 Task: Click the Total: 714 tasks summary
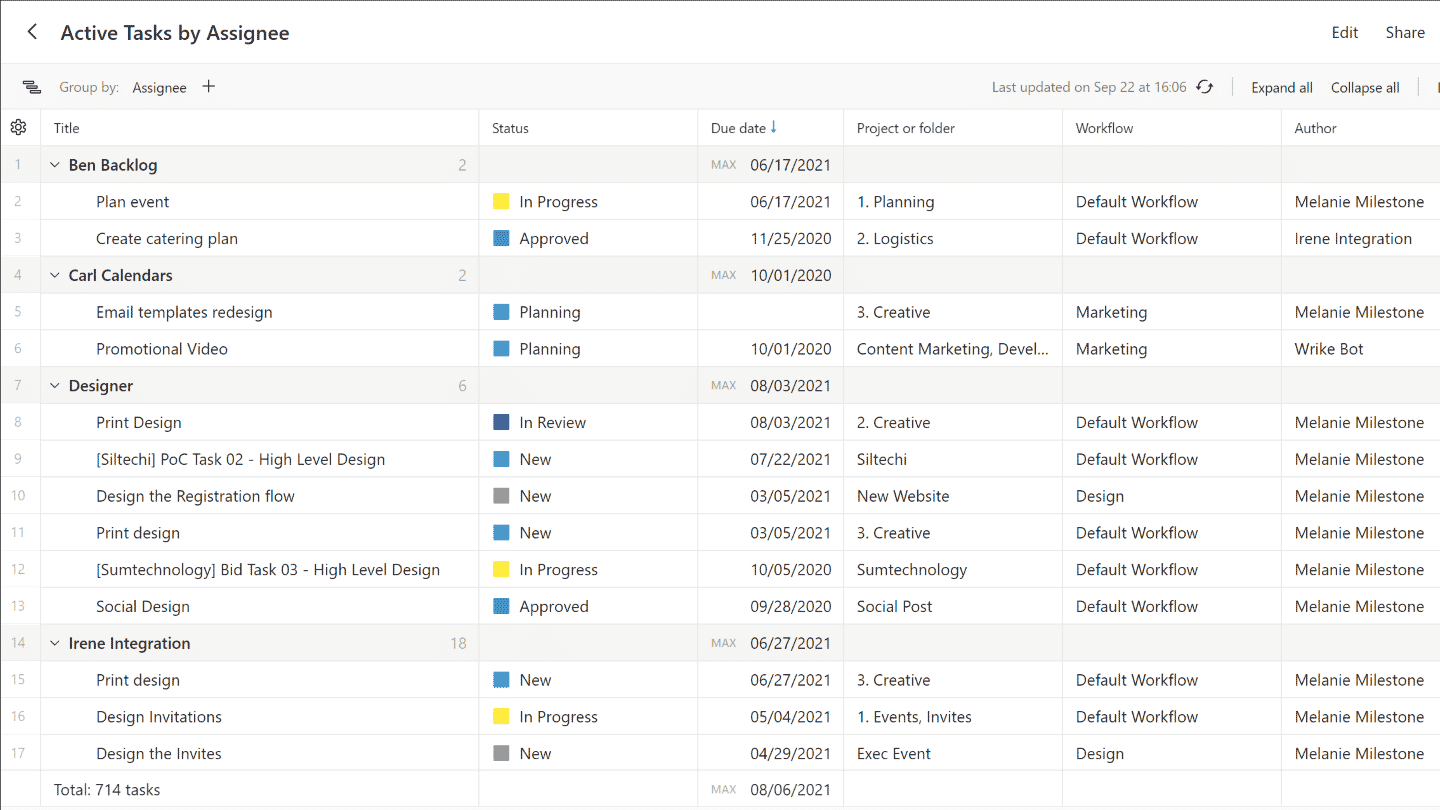pyautogui.click(x=107, y=790)
